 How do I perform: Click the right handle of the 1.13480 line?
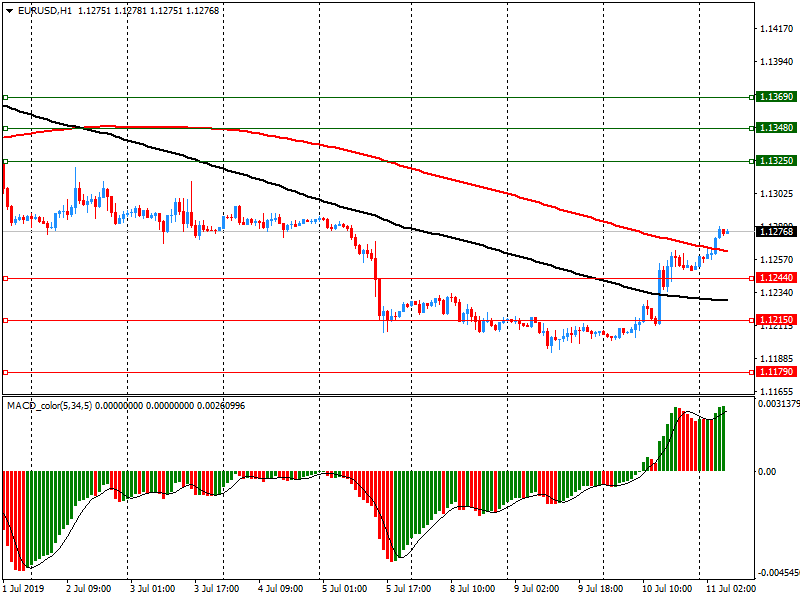752,129
